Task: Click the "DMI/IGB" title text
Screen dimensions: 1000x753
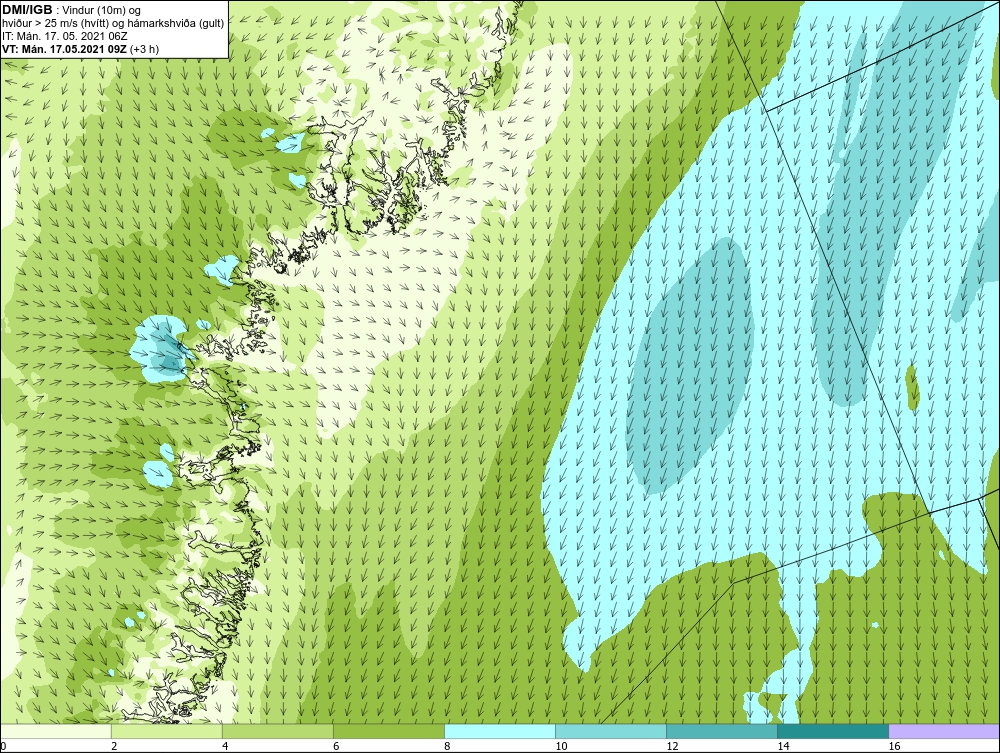Action: pyautogui.click(x=27, y=10)
